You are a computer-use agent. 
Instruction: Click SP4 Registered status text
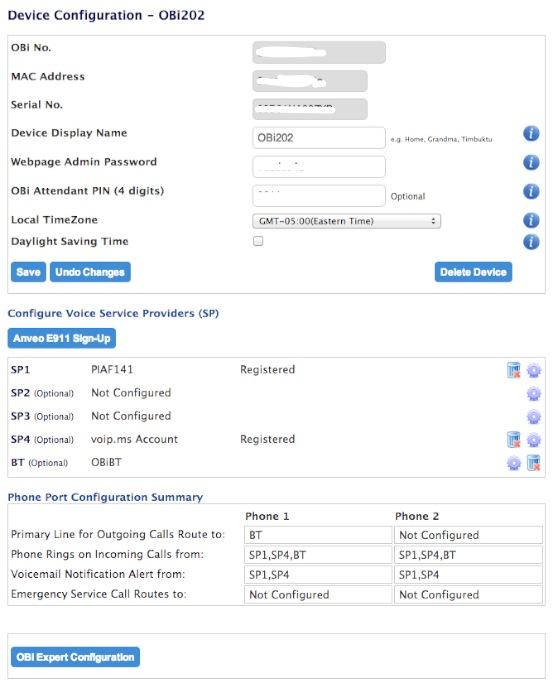268,439
